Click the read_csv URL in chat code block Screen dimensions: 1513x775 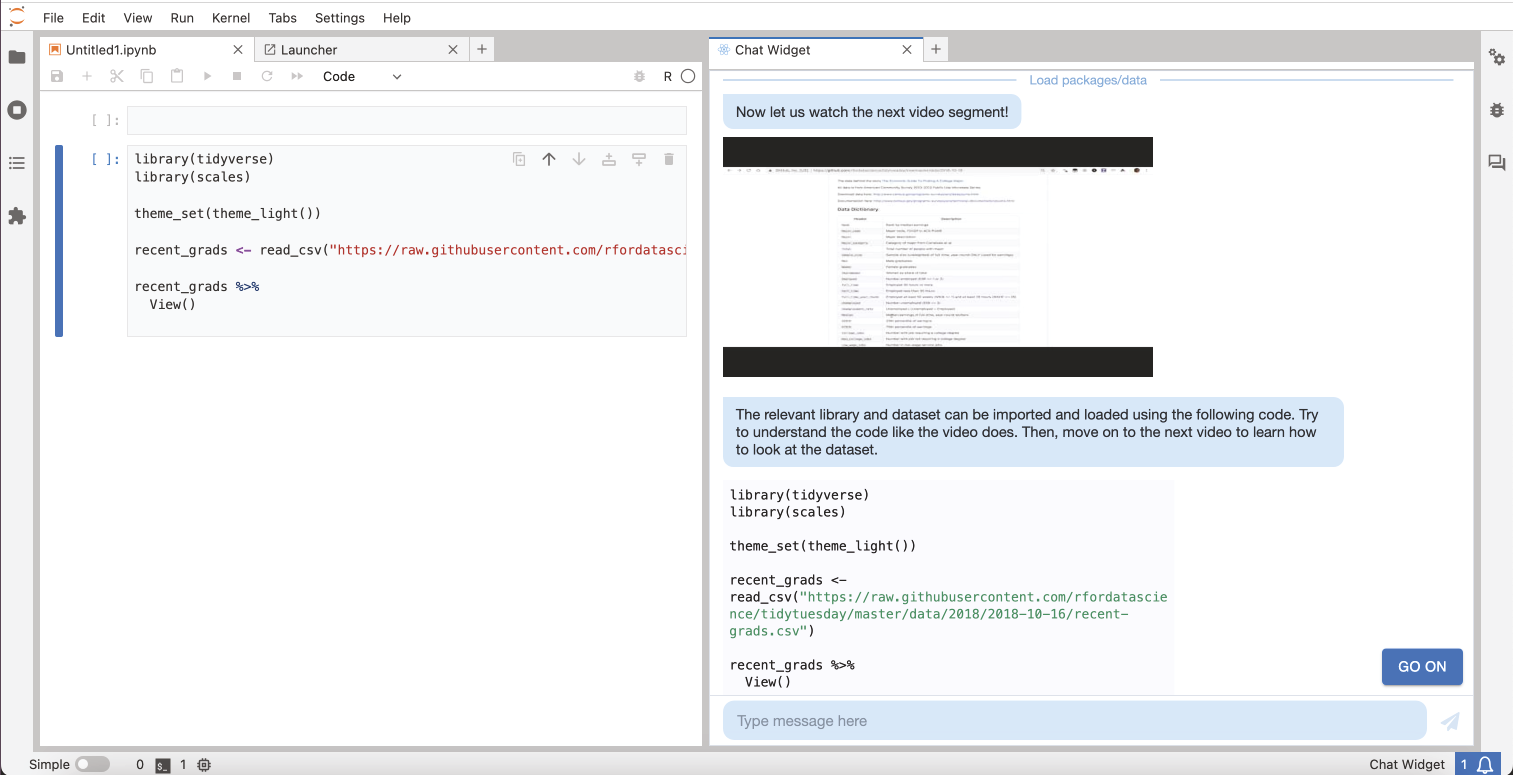[949, 614]
